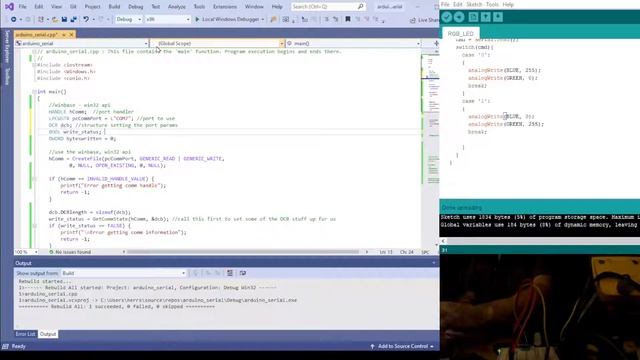640x360 pixels.
Task: Click the New sketch icon in Arduino IDE
Action: tap(473, 17)
